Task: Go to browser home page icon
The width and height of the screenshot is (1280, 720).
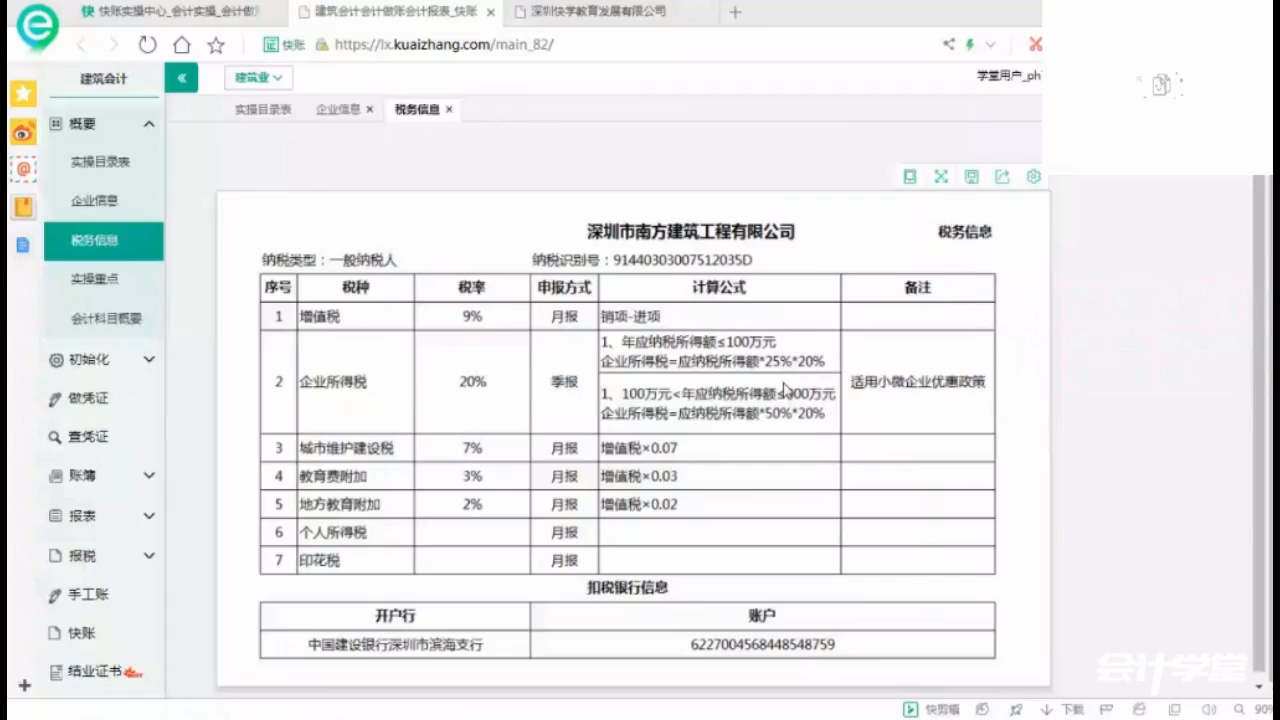Action: pos(181,45)
